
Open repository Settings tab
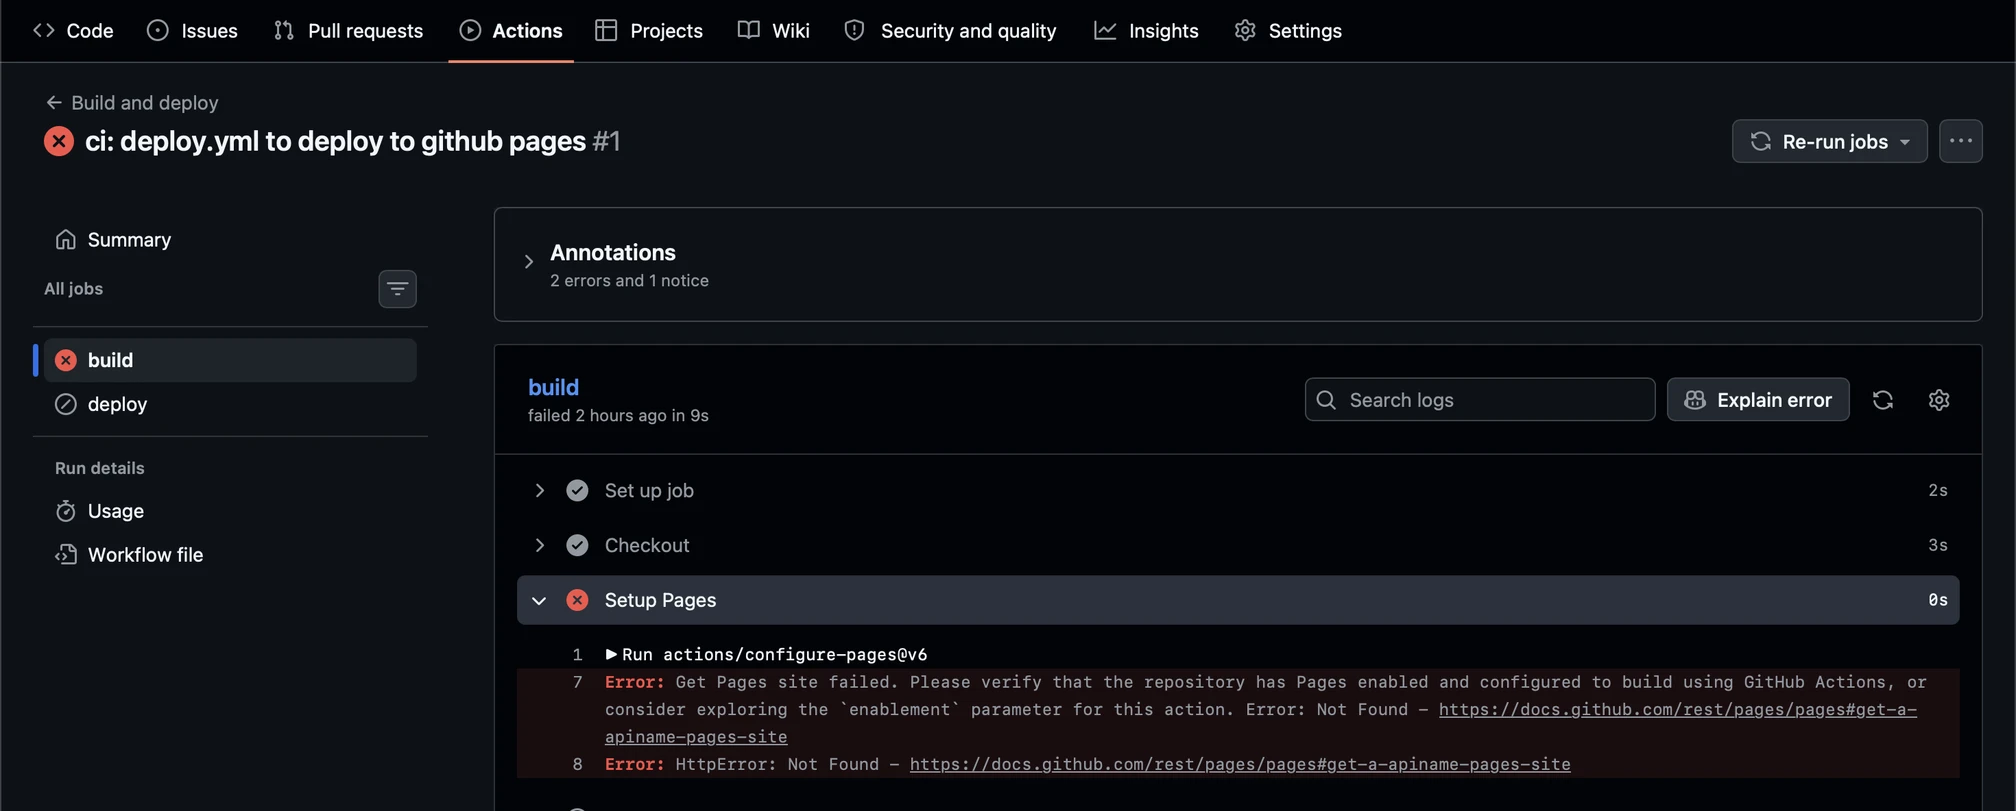(1288, 30)
